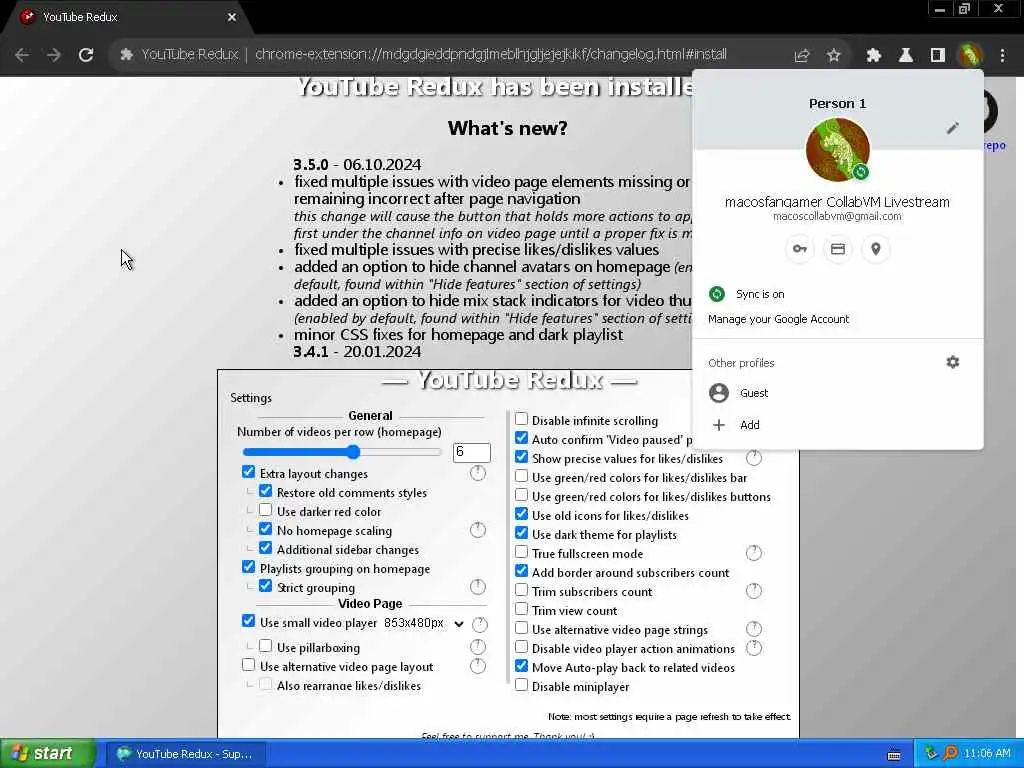Enable Use alternative video page layout

coord(248,665)
